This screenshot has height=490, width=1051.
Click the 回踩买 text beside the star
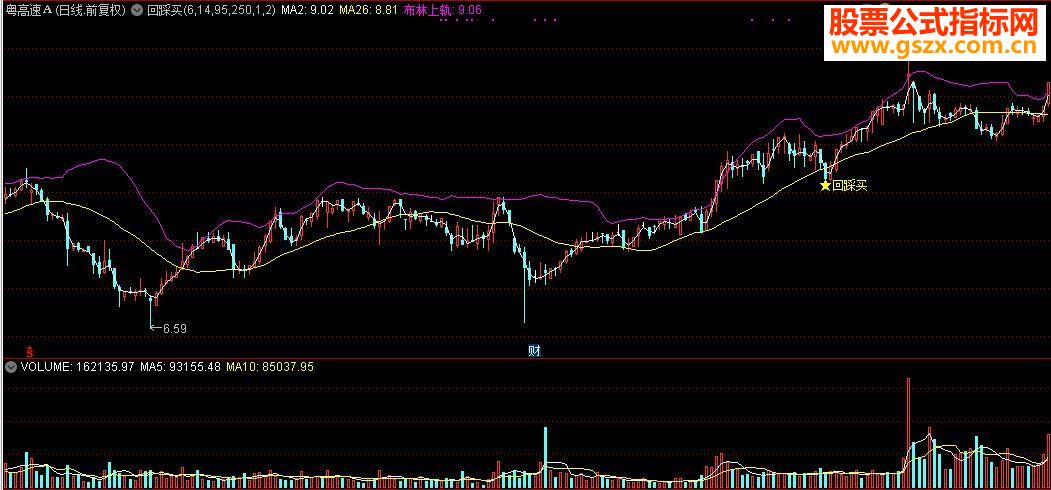point(850,186)
